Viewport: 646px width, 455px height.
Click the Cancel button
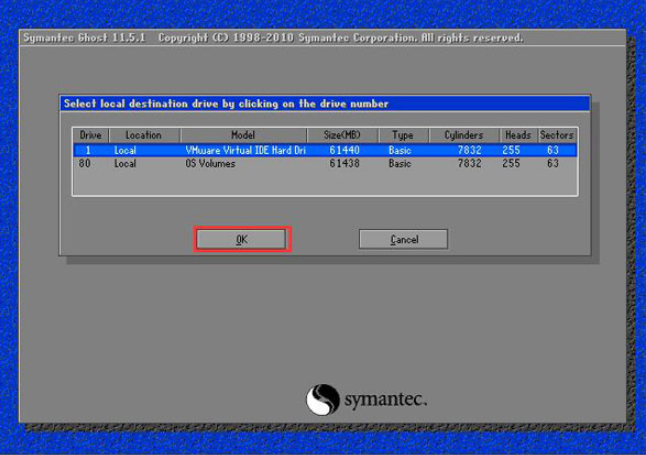pos(403,239)
